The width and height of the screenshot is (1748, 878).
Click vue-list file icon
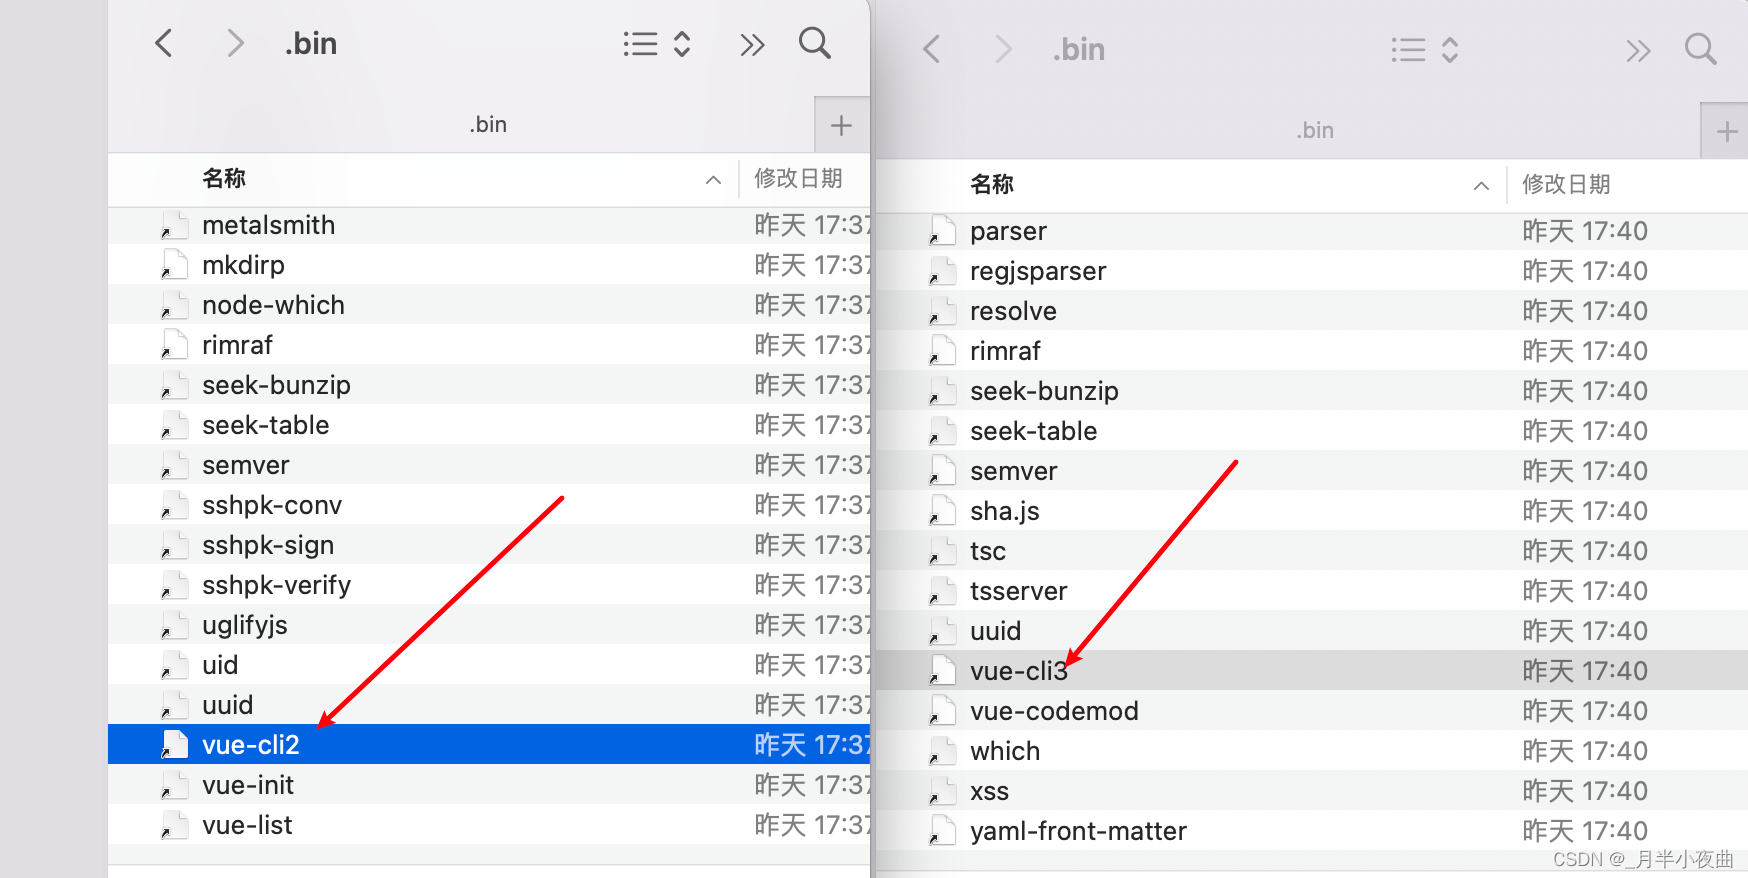[x=174, y=825]
